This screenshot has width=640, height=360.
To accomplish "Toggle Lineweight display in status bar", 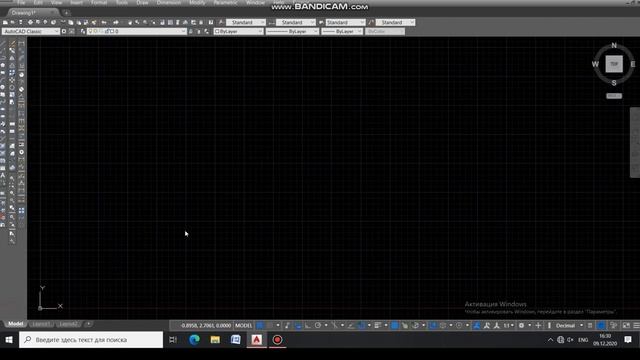I will point(378,325).
